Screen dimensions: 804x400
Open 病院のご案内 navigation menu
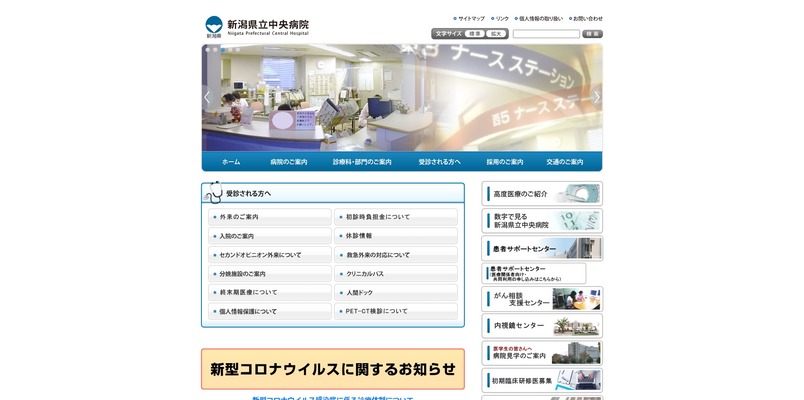(289, 162)
